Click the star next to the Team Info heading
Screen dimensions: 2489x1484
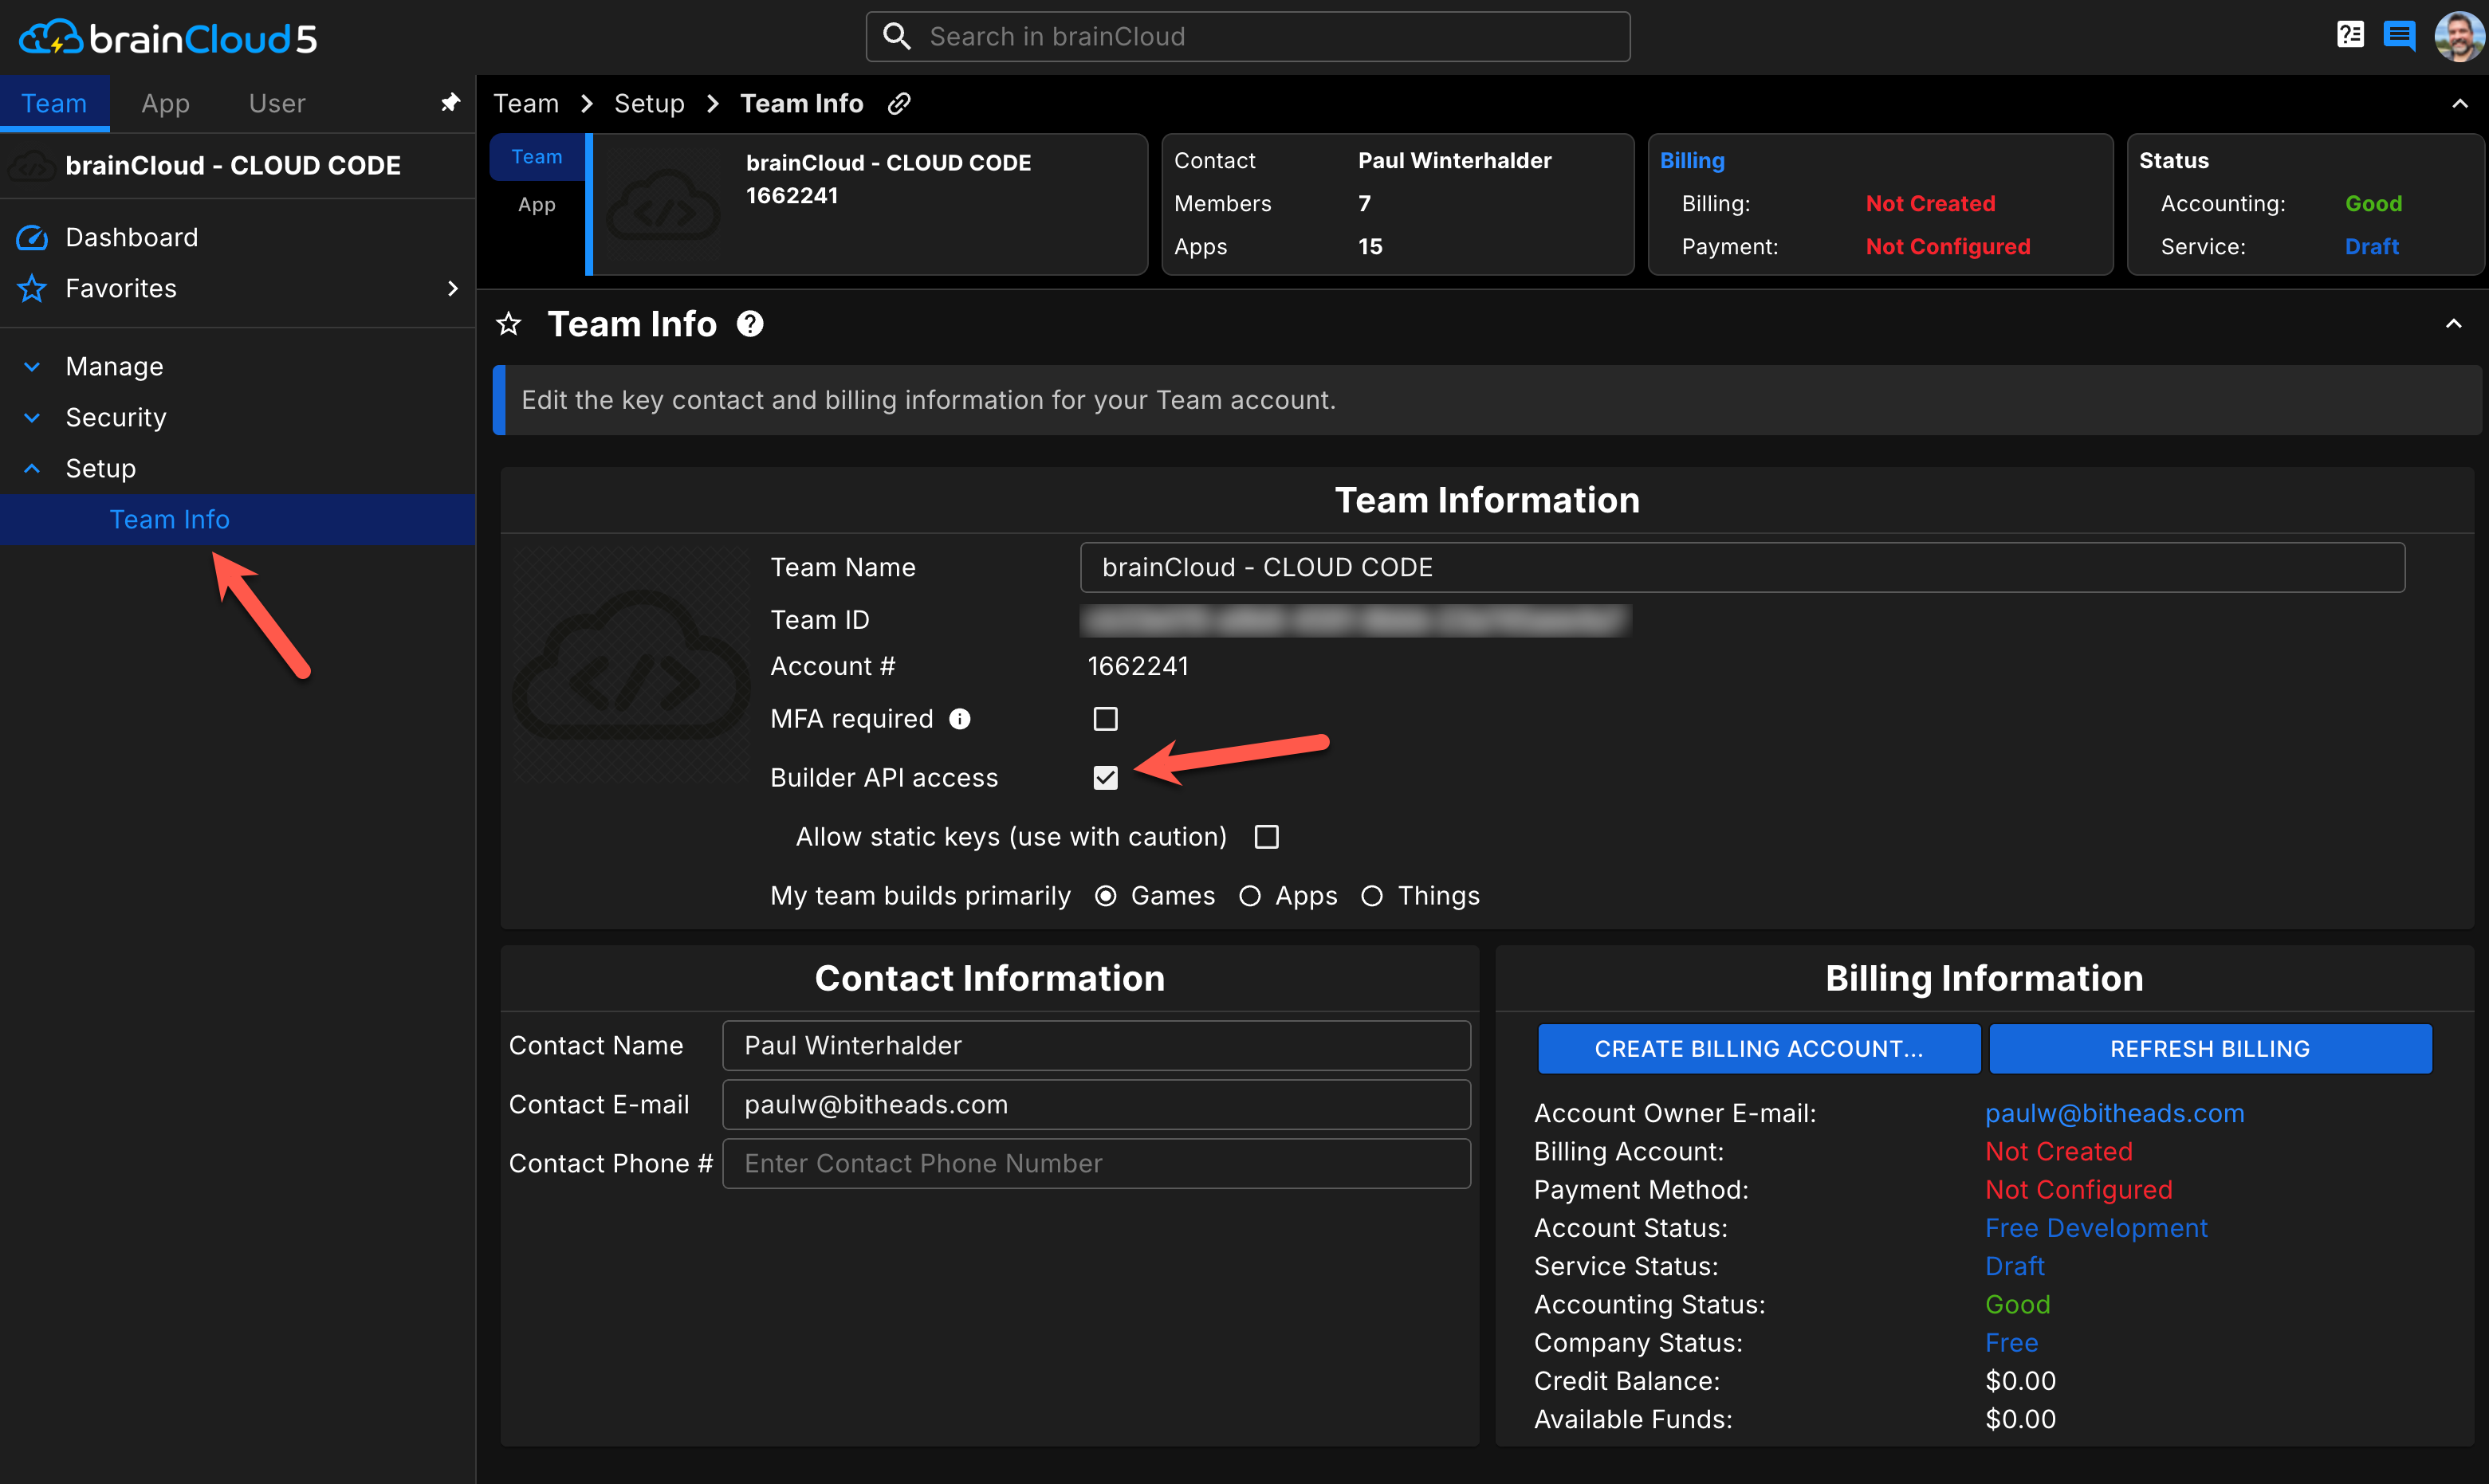[509, 323]
